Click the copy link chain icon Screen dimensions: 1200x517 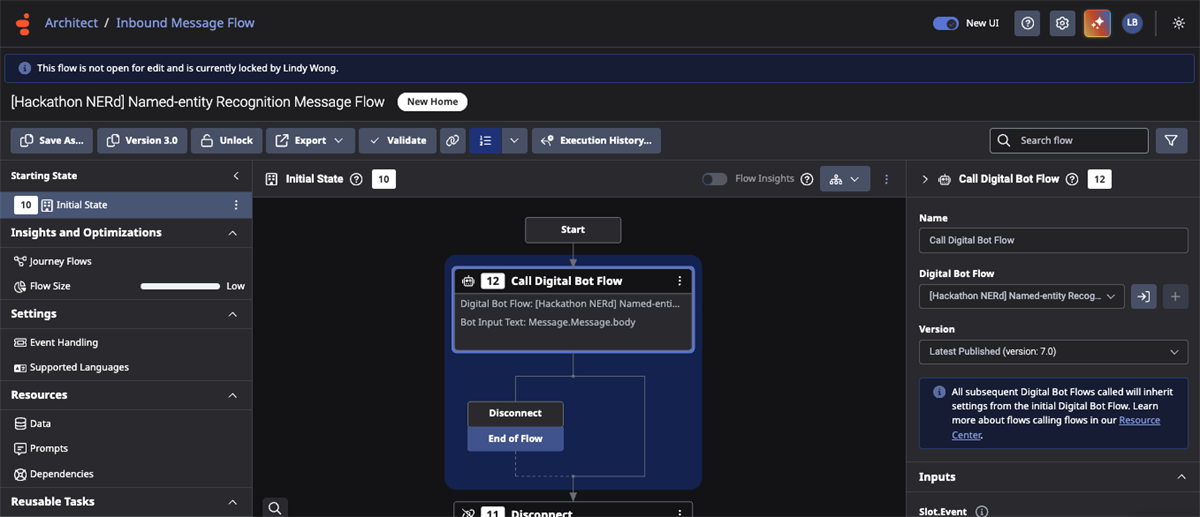coord(453,141)
